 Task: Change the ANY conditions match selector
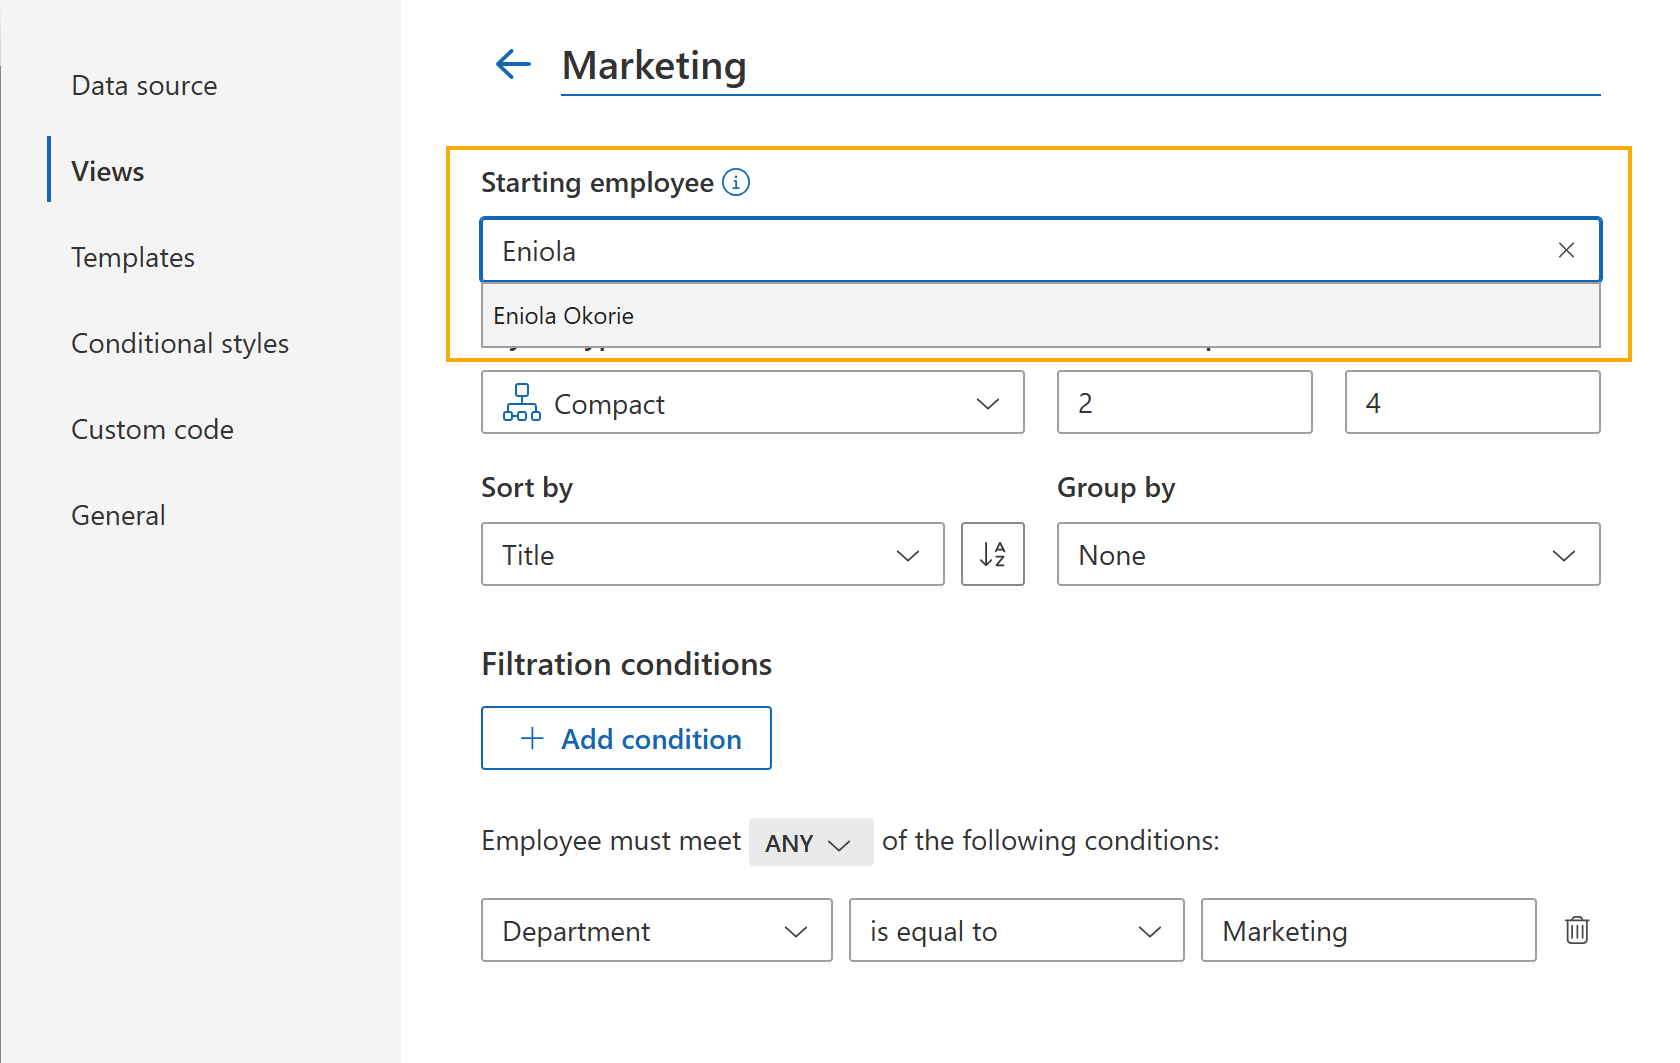click(x=810, y=842)
